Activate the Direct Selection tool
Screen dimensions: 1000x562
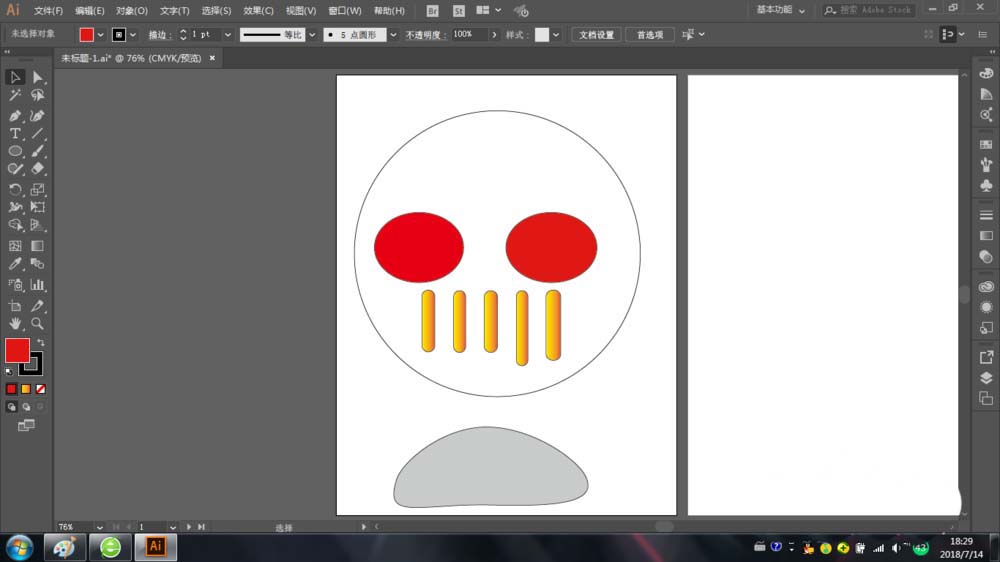pyautogui.click(x=37, y=77)
